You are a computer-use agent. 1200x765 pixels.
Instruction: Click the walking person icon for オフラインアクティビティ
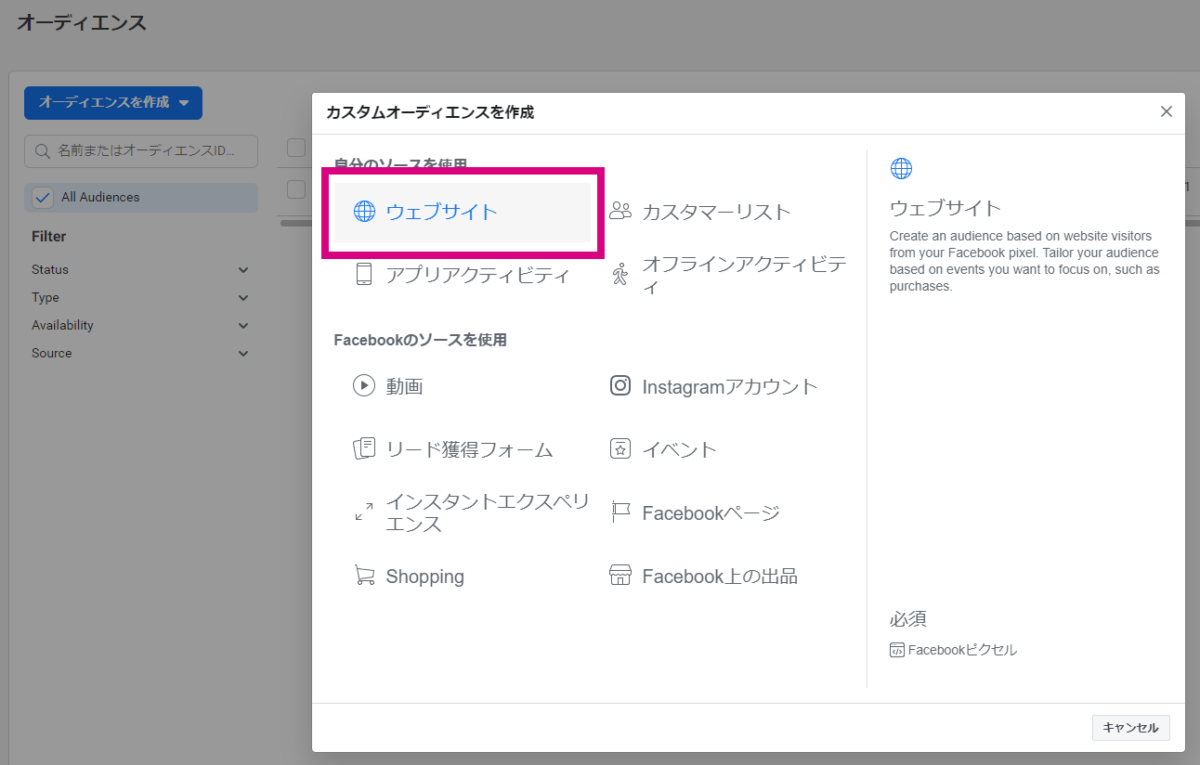pyautogui.click(x=620, y=274)
